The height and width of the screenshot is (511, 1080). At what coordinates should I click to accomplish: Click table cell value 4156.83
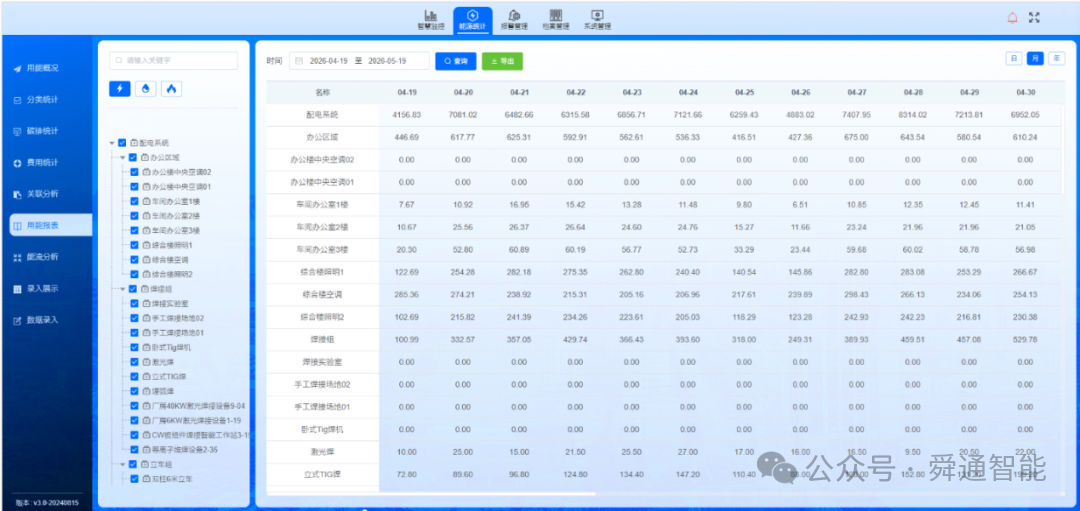pos(407,115)
